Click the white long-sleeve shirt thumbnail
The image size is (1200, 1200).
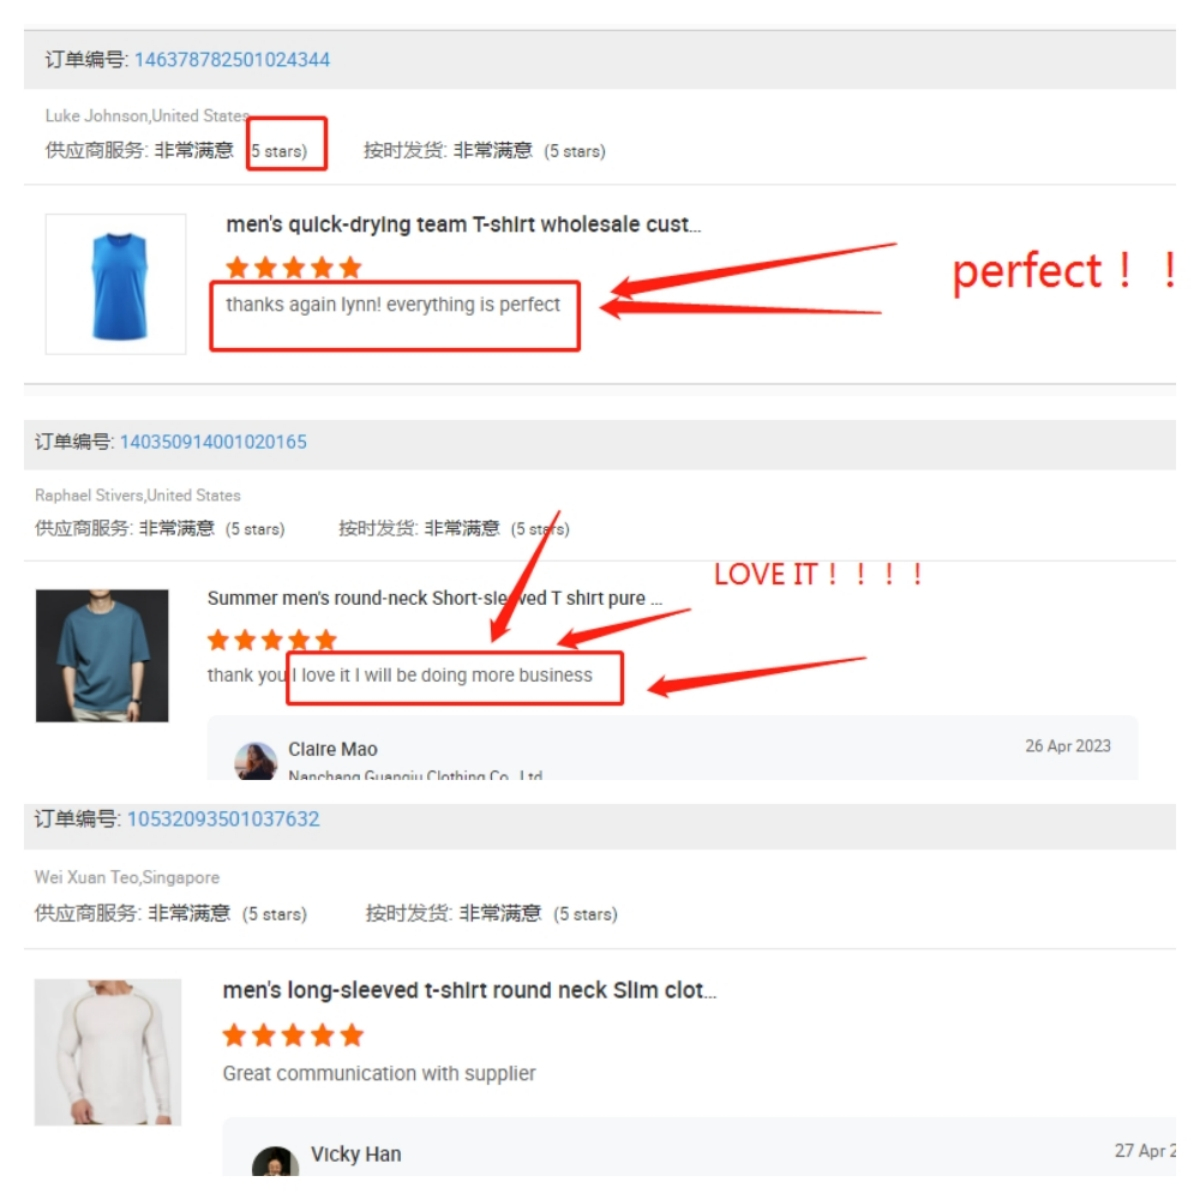pos(108,1052)
